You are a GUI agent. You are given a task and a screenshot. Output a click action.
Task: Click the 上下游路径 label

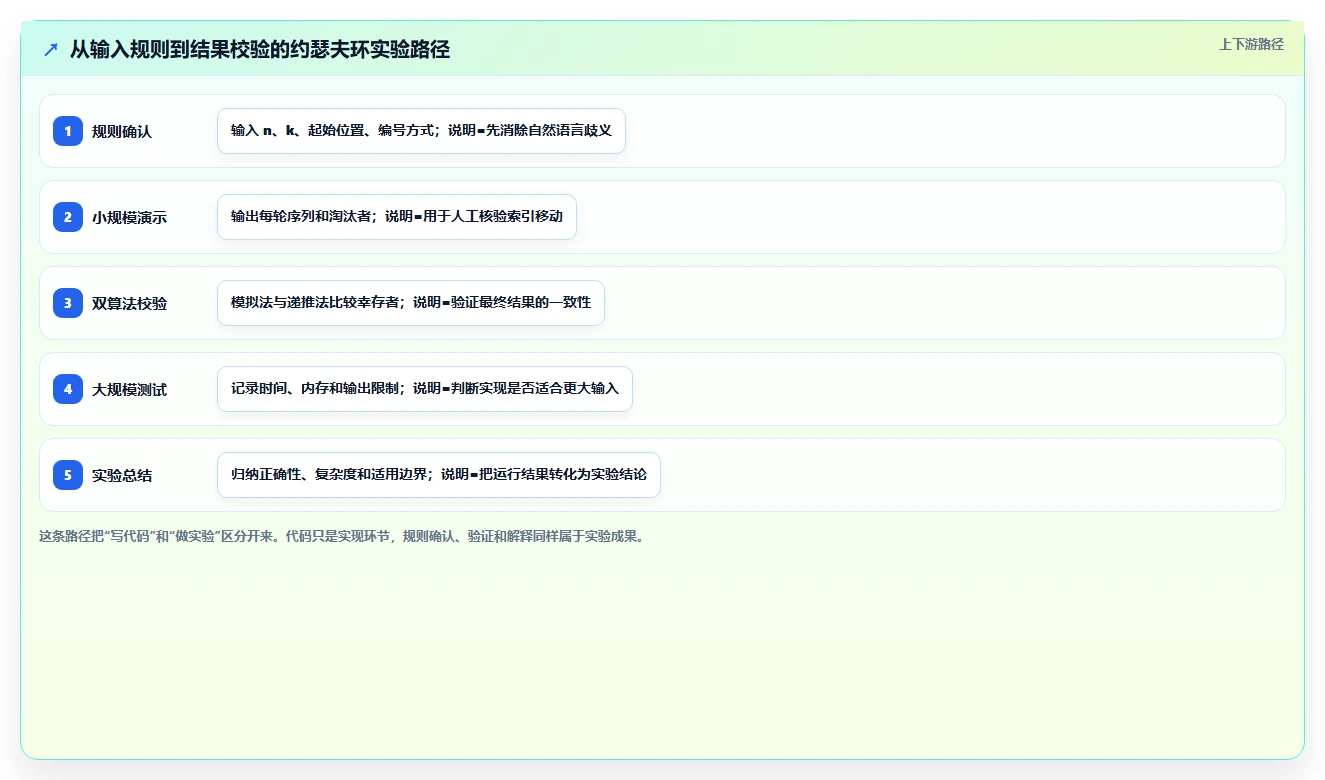click(1251, 44)
